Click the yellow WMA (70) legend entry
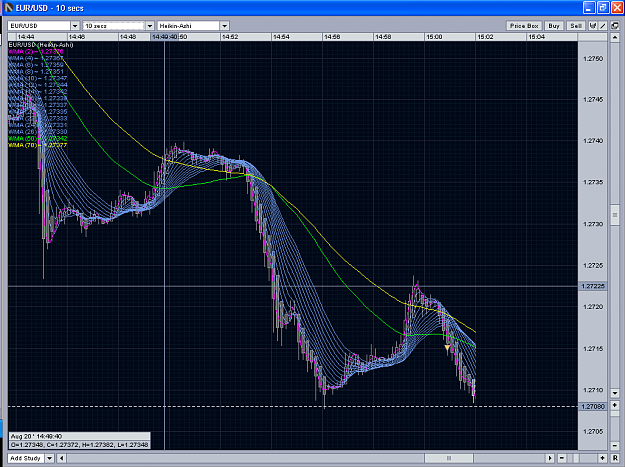Viewport: 625px width, 467px height. 38,145
